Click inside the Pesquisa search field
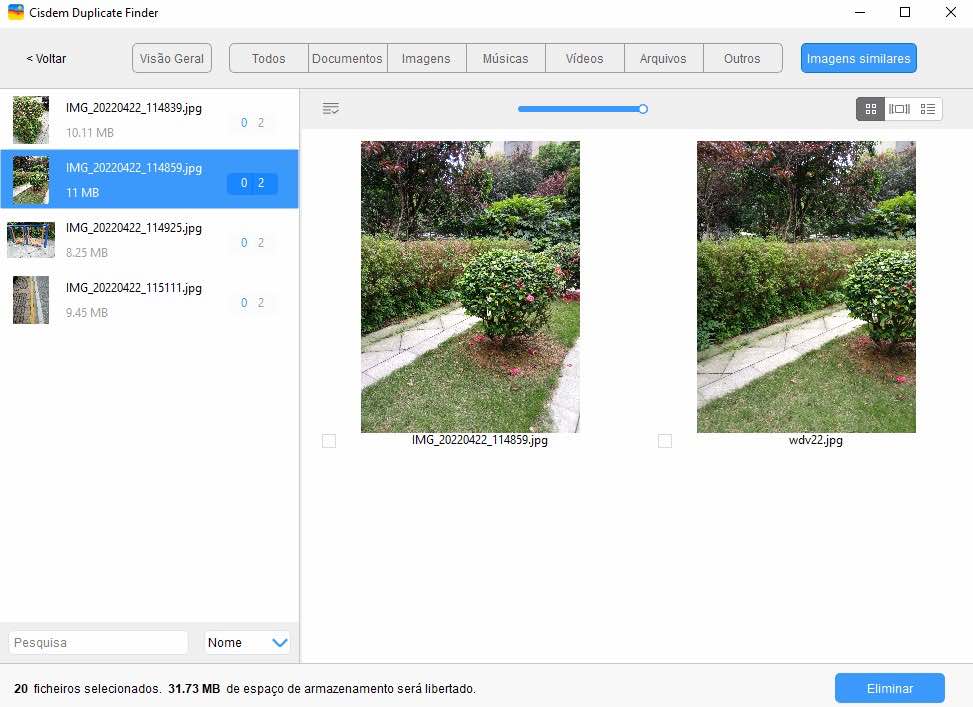The image size is (973, 707). (x=97, y=643)
